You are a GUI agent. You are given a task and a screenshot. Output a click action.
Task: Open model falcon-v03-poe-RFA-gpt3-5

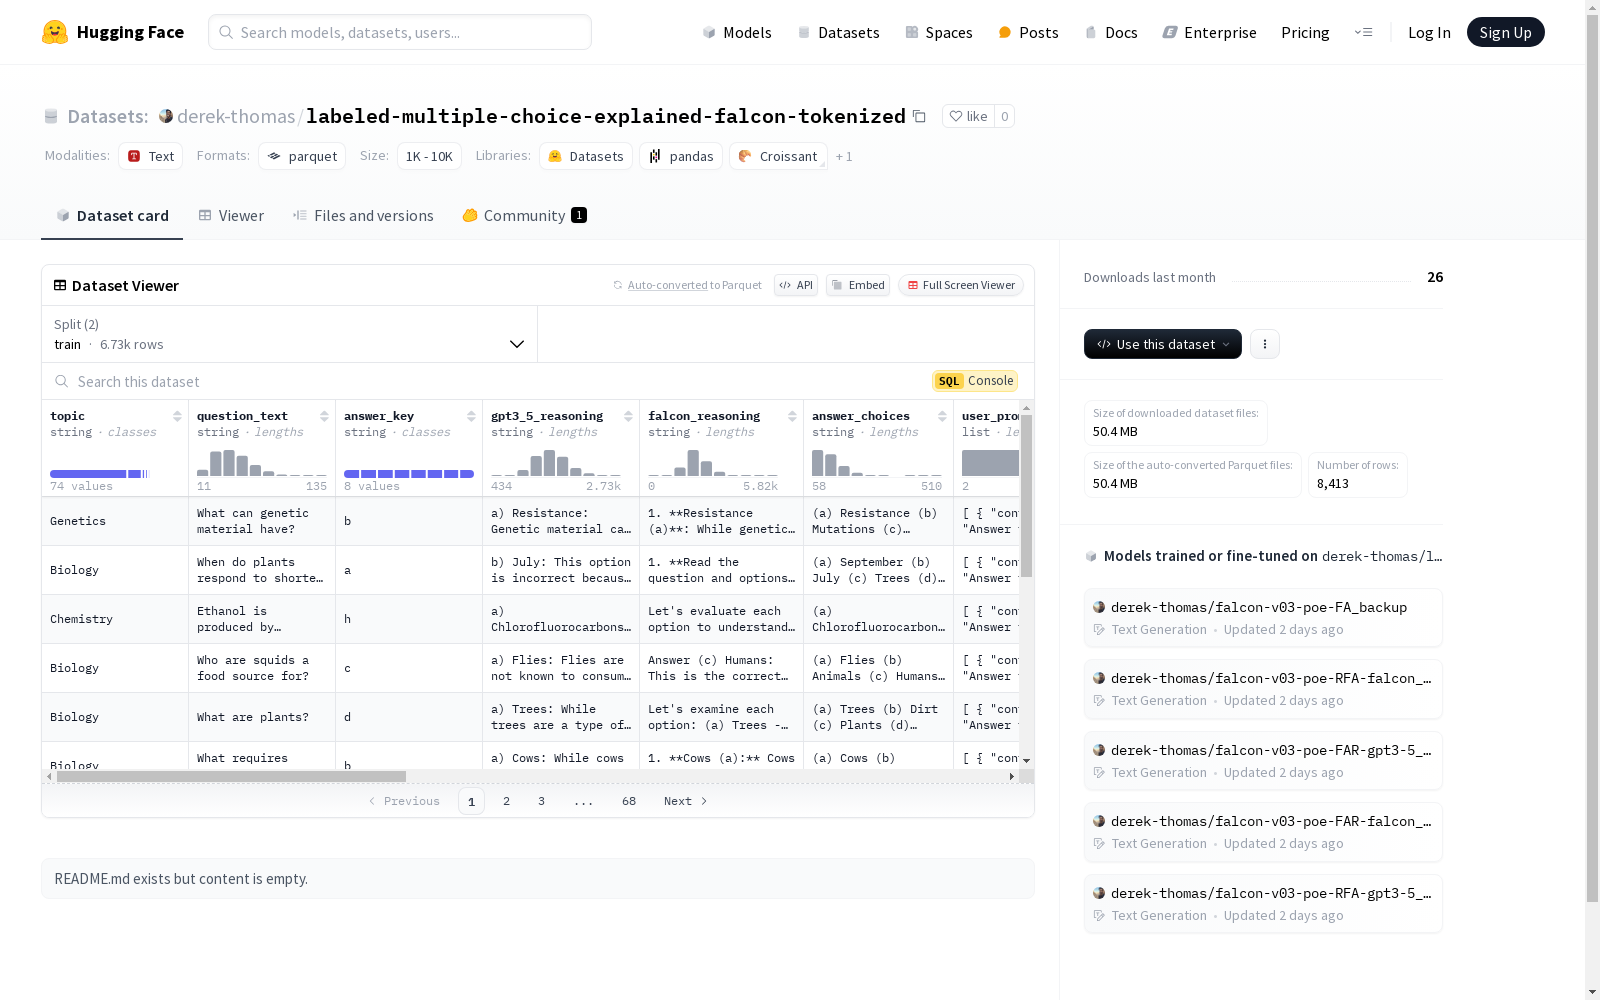[1263, 904]
